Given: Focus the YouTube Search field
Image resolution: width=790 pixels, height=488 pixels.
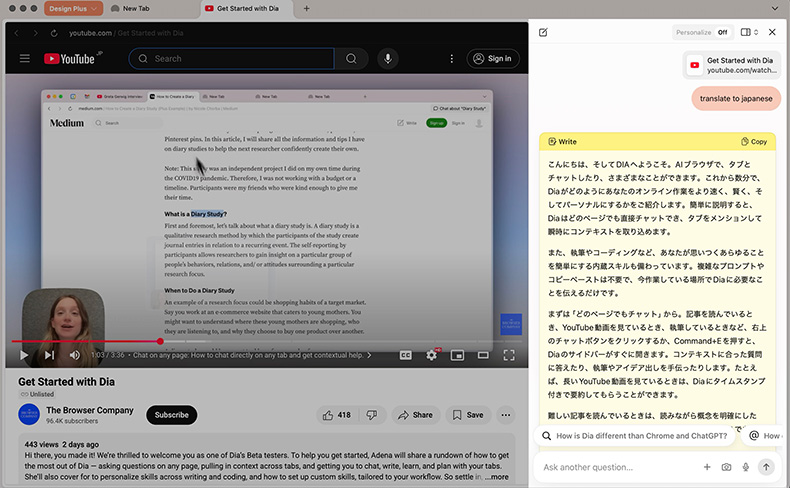Looking at the screenshot, I should [232, 58].
